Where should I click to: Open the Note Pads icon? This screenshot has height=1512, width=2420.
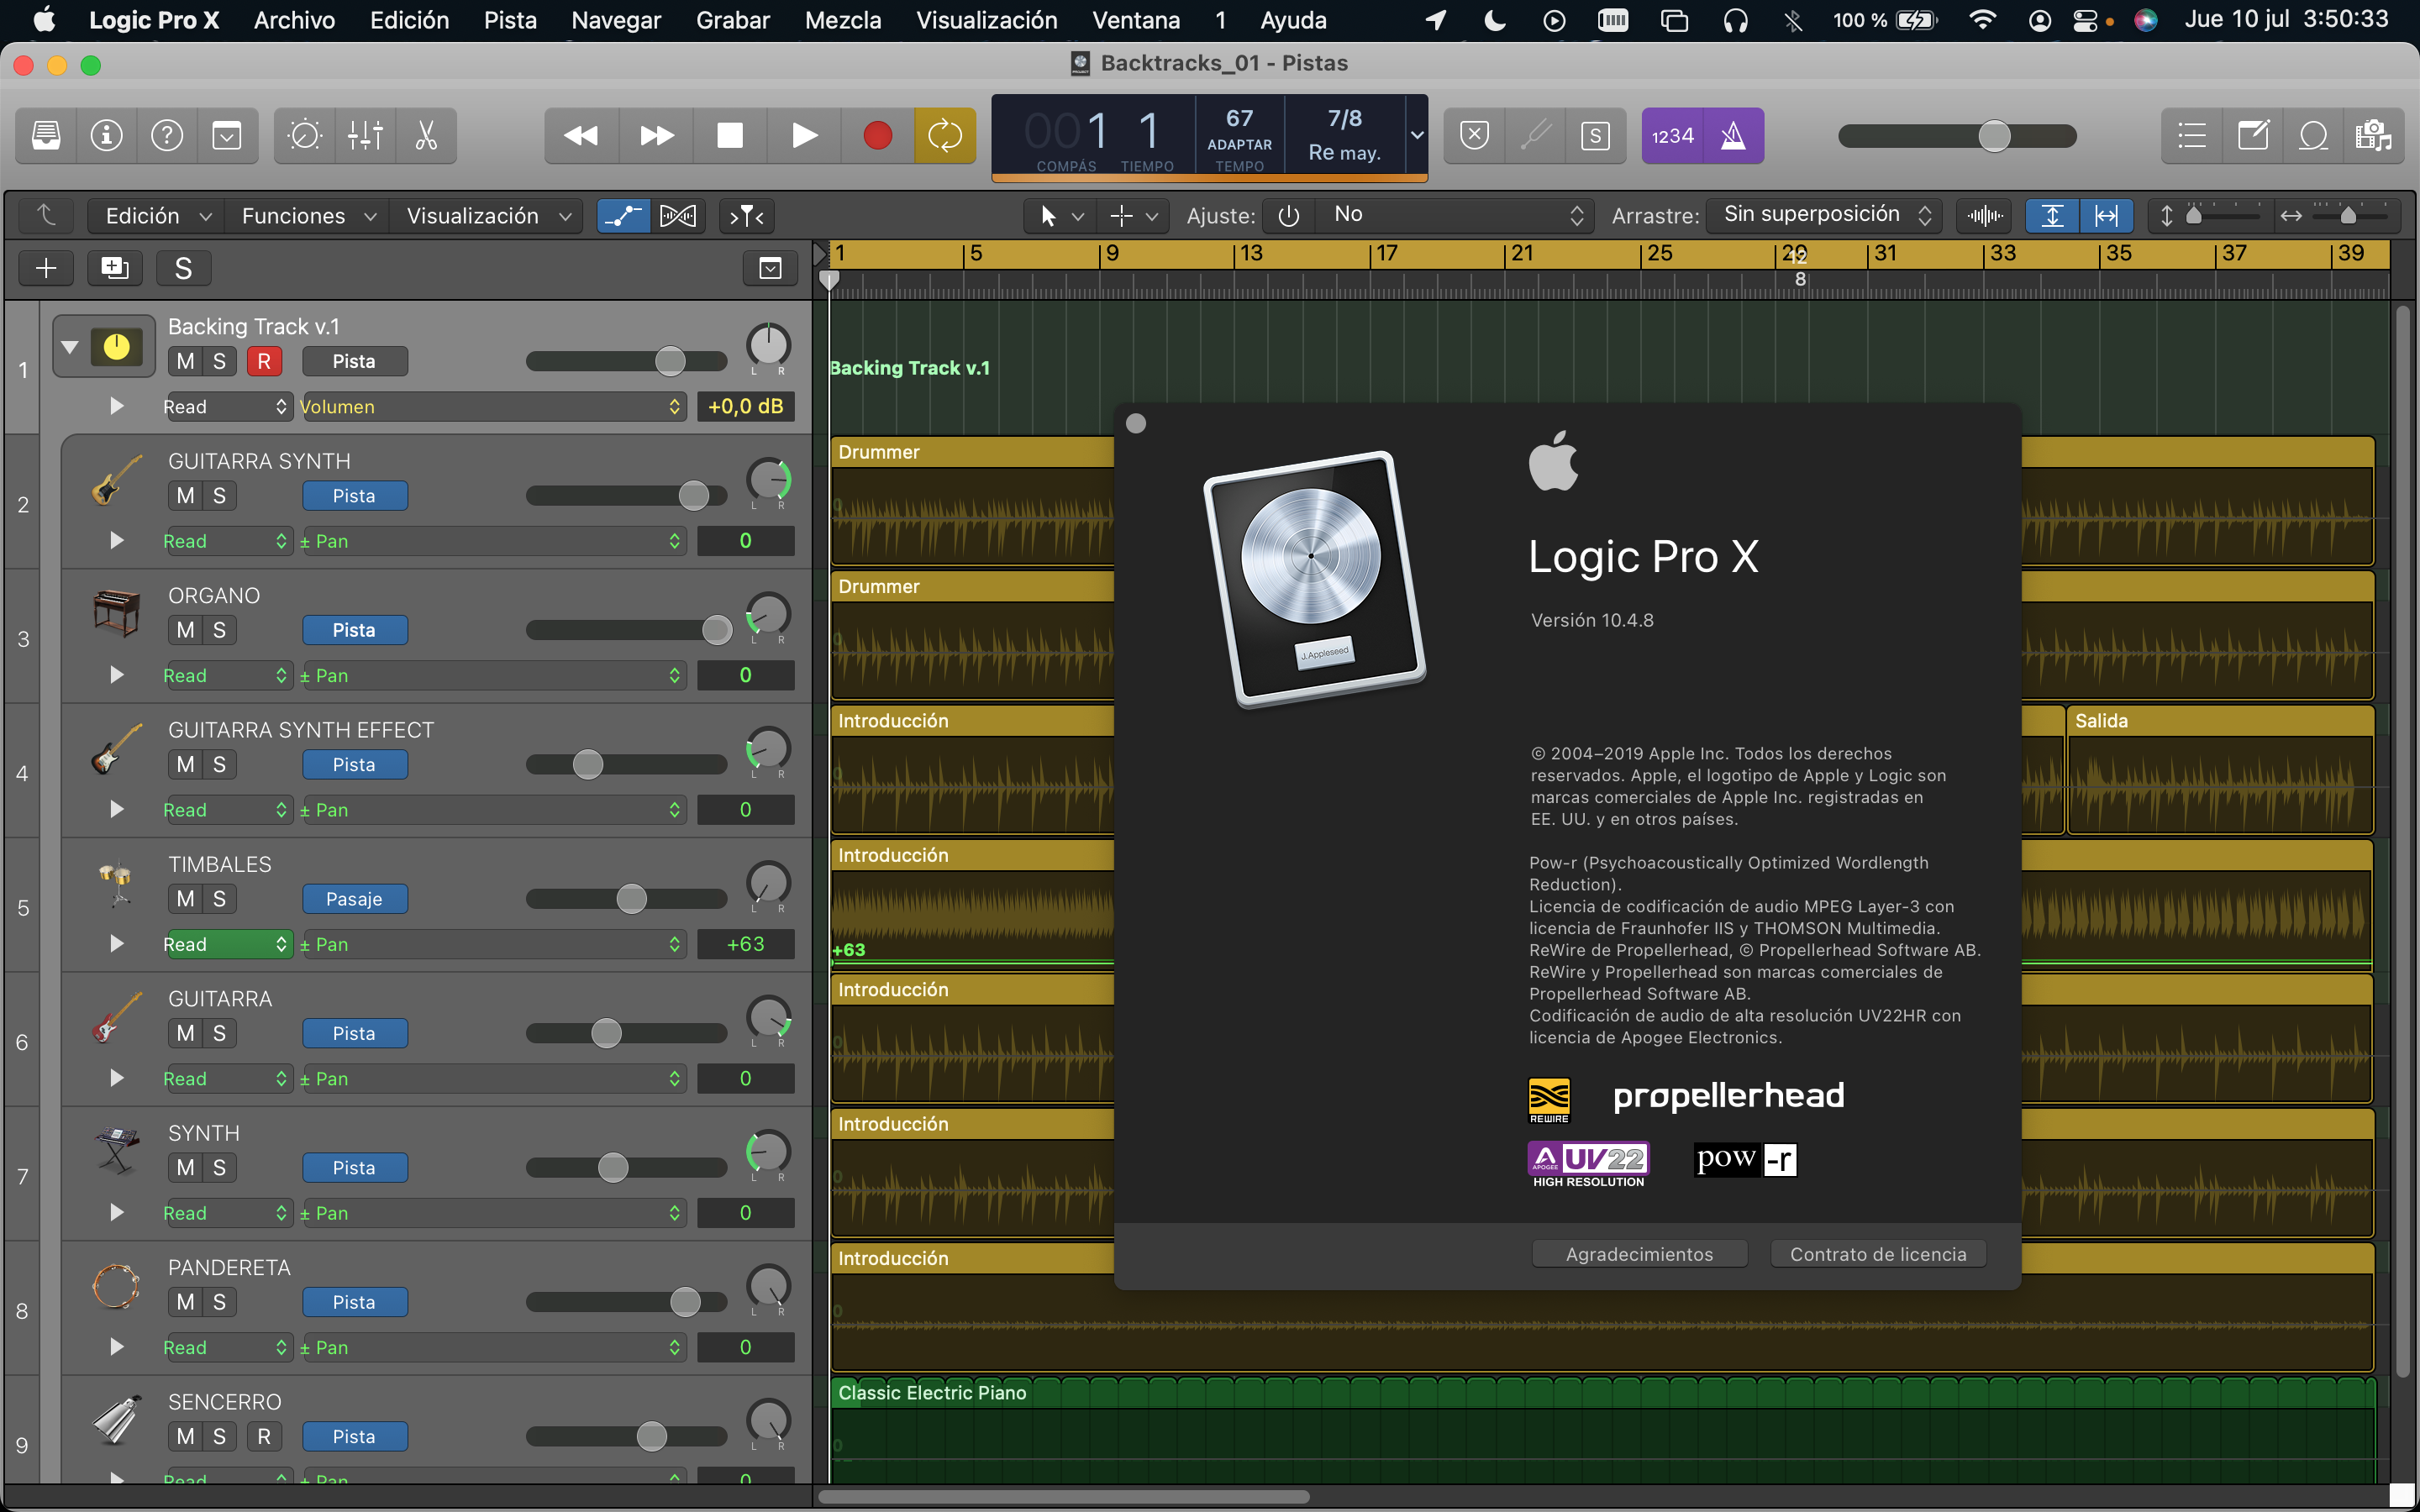[2252, 135]
